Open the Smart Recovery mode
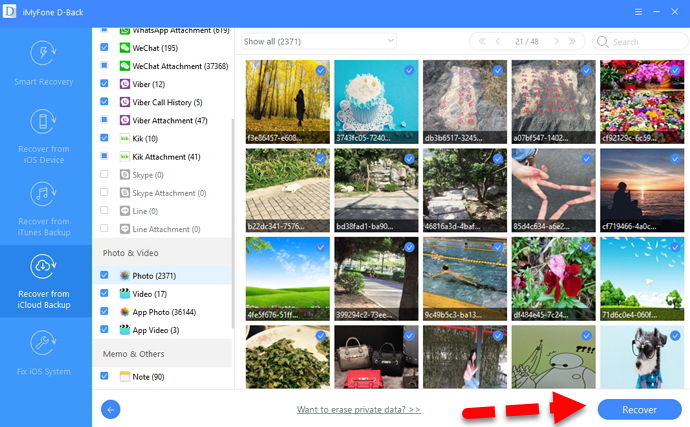 tap(45, 63)
